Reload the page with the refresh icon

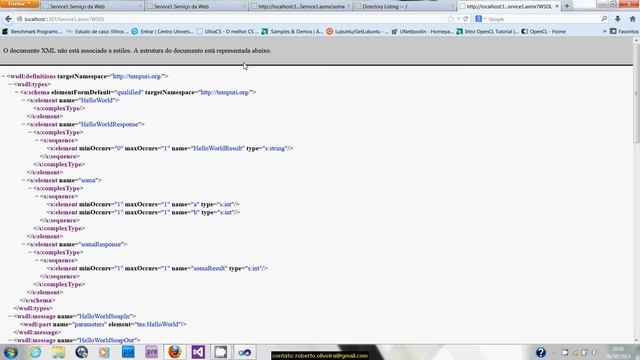(465, 19)
